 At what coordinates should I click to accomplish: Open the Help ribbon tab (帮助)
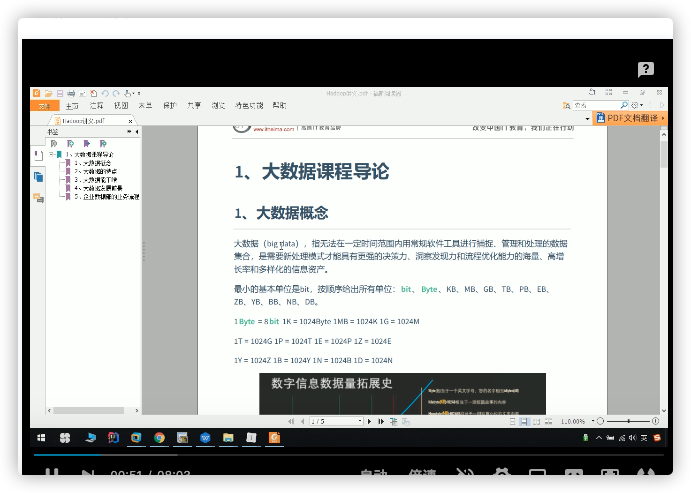click(279, 106)
